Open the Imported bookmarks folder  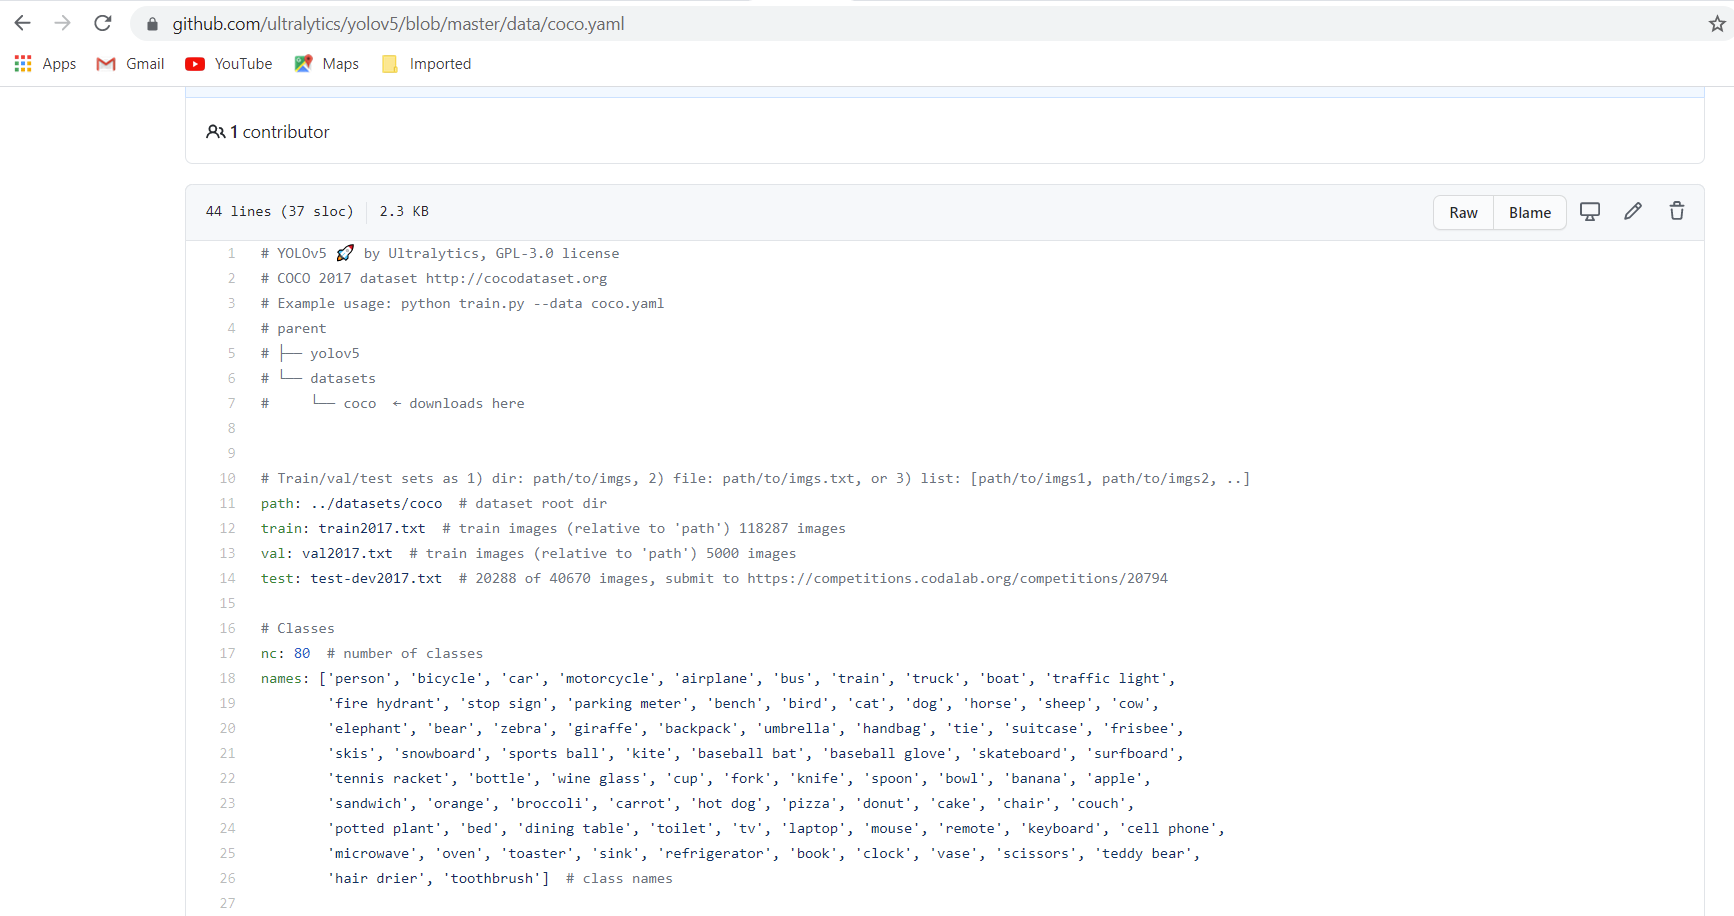[426, 63]
